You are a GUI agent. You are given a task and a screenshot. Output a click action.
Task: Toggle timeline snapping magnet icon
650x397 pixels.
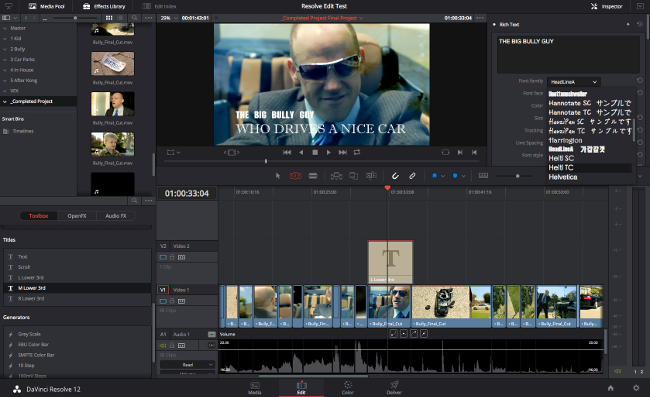395,176
